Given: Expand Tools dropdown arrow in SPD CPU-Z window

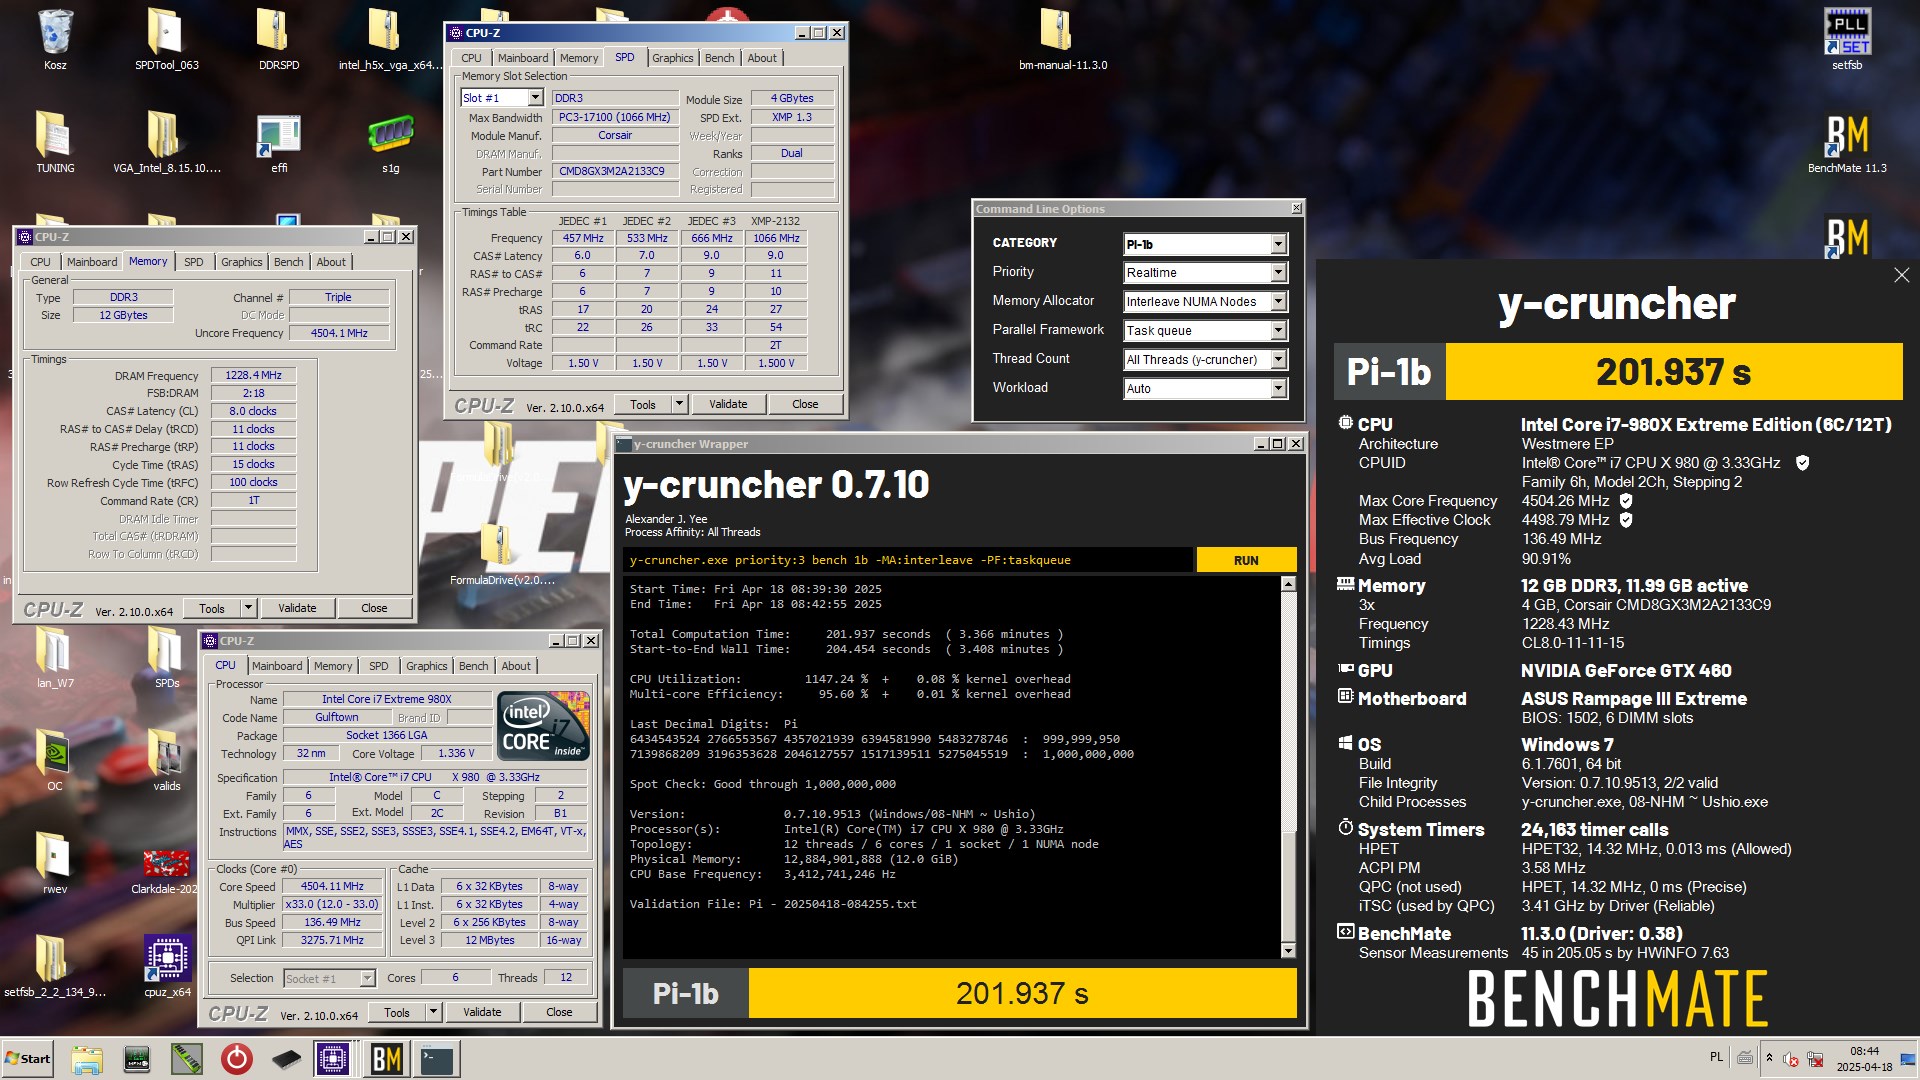Looking at the screenshot, I should click(x=679, y=404).
